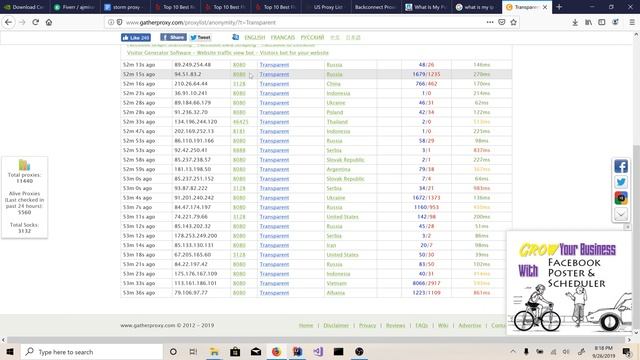Image resolution: width=640 pixels, height=360 pixels.
Task: Click the Tweet button
Action: [200, 38]
